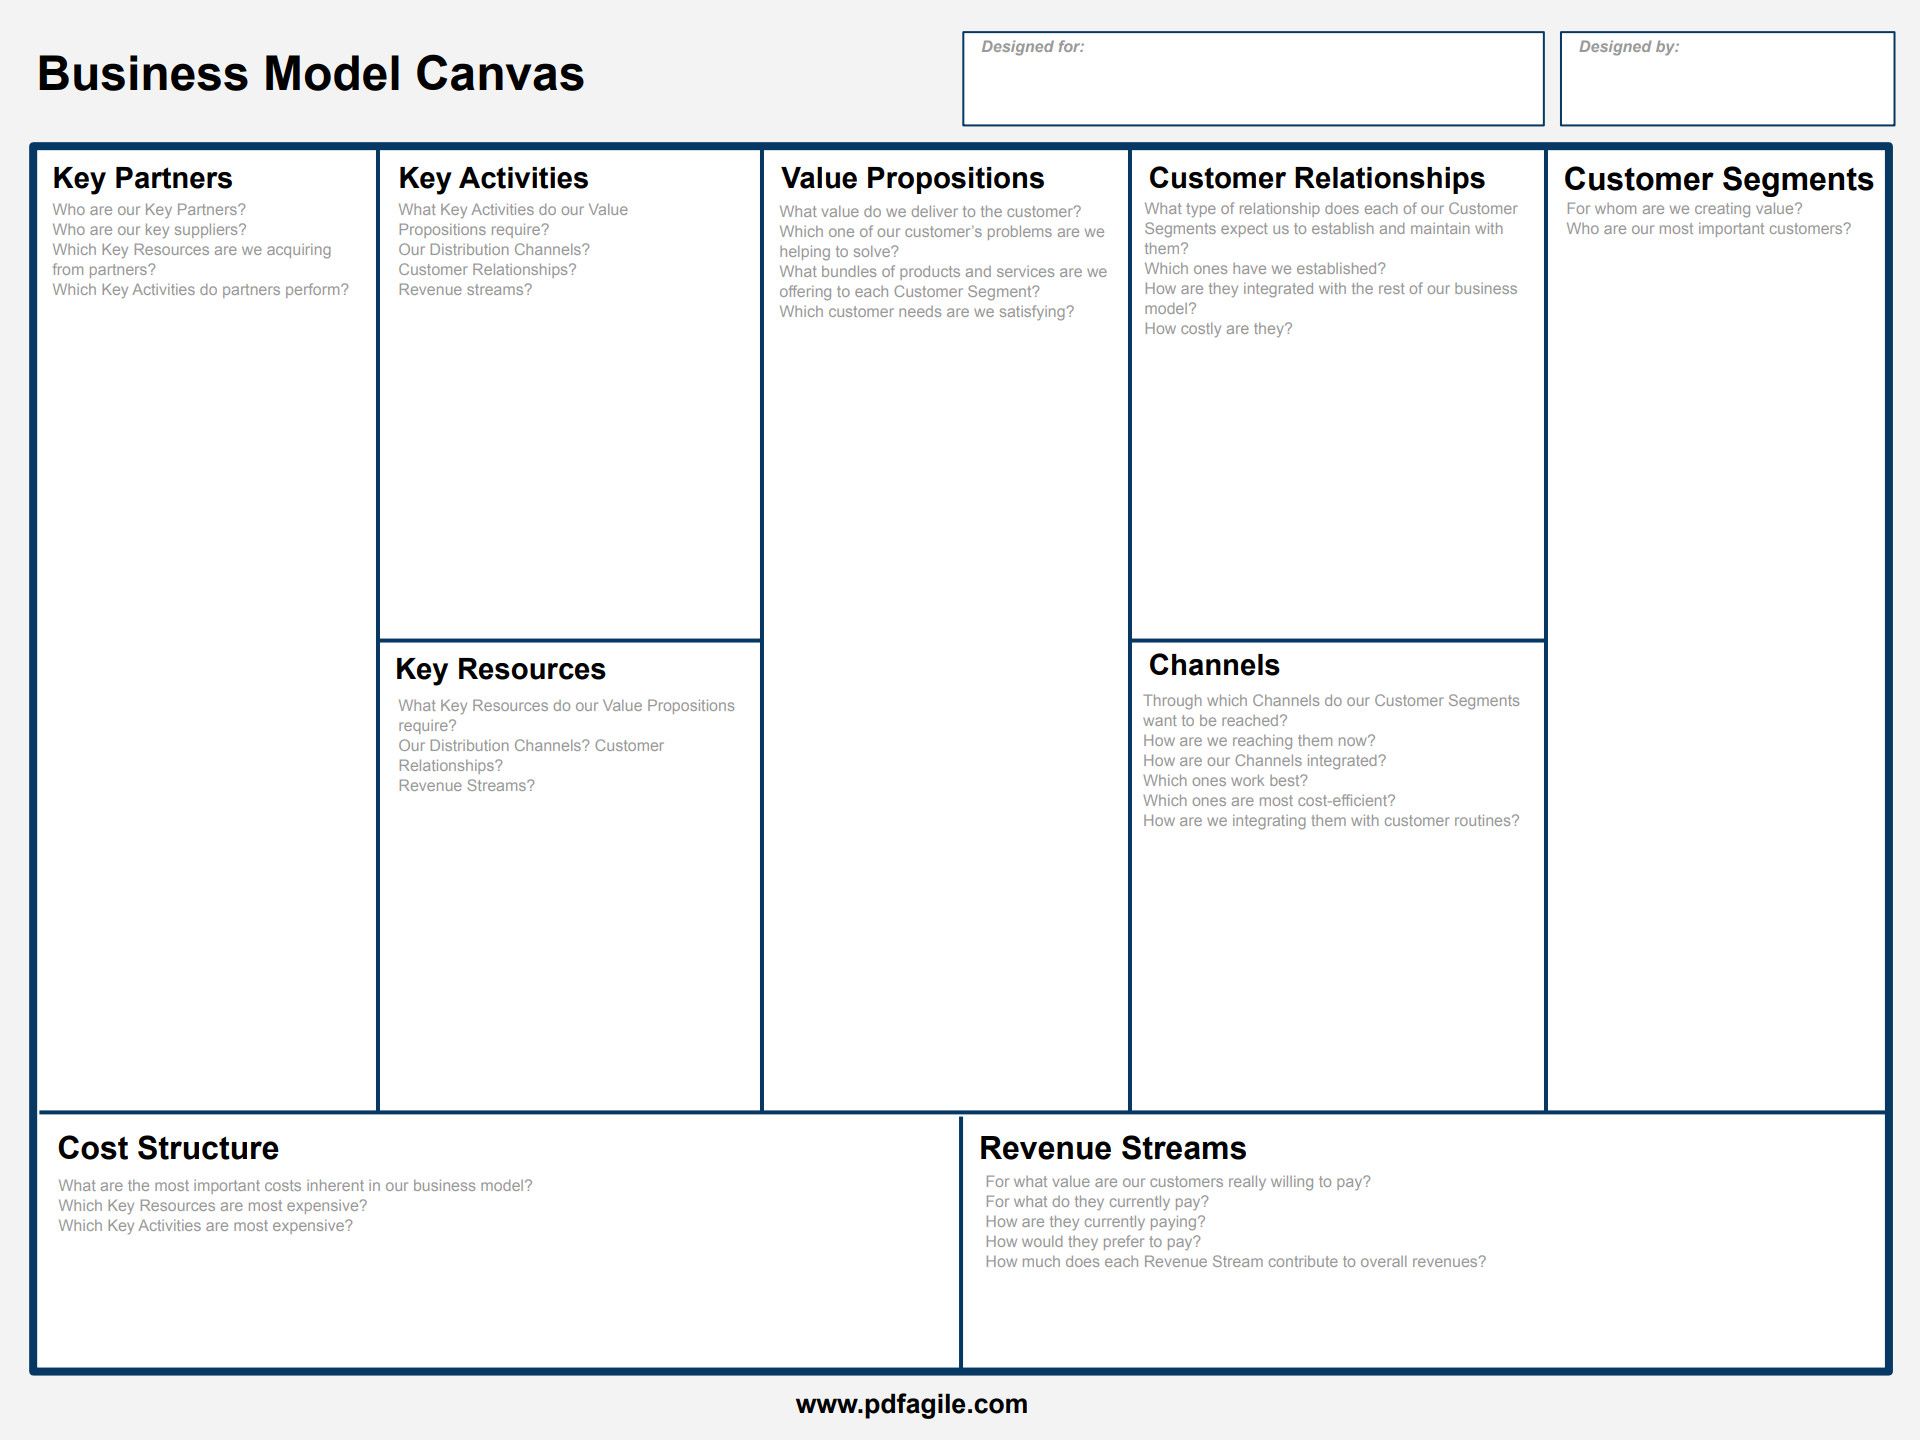The height and width of the screenshot is (1440, 1920).
Task: Click the 'Cost Structure' heading
Action: pyautogui.click(x=168, y=1148)
